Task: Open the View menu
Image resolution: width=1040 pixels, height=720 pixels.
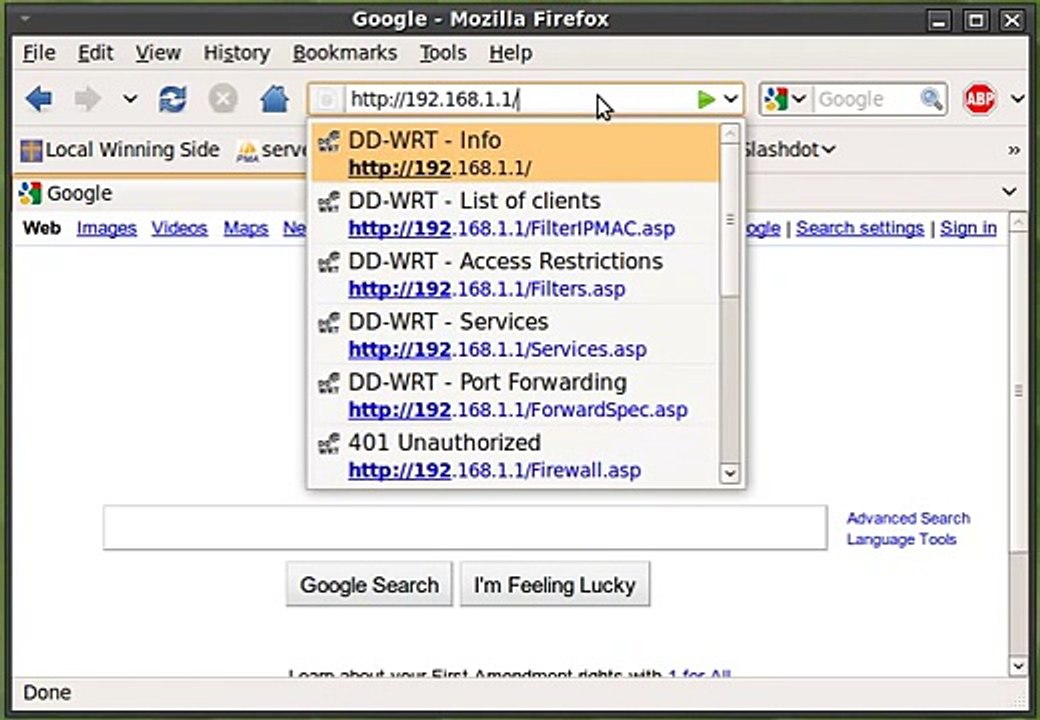Action: [158, 53]
